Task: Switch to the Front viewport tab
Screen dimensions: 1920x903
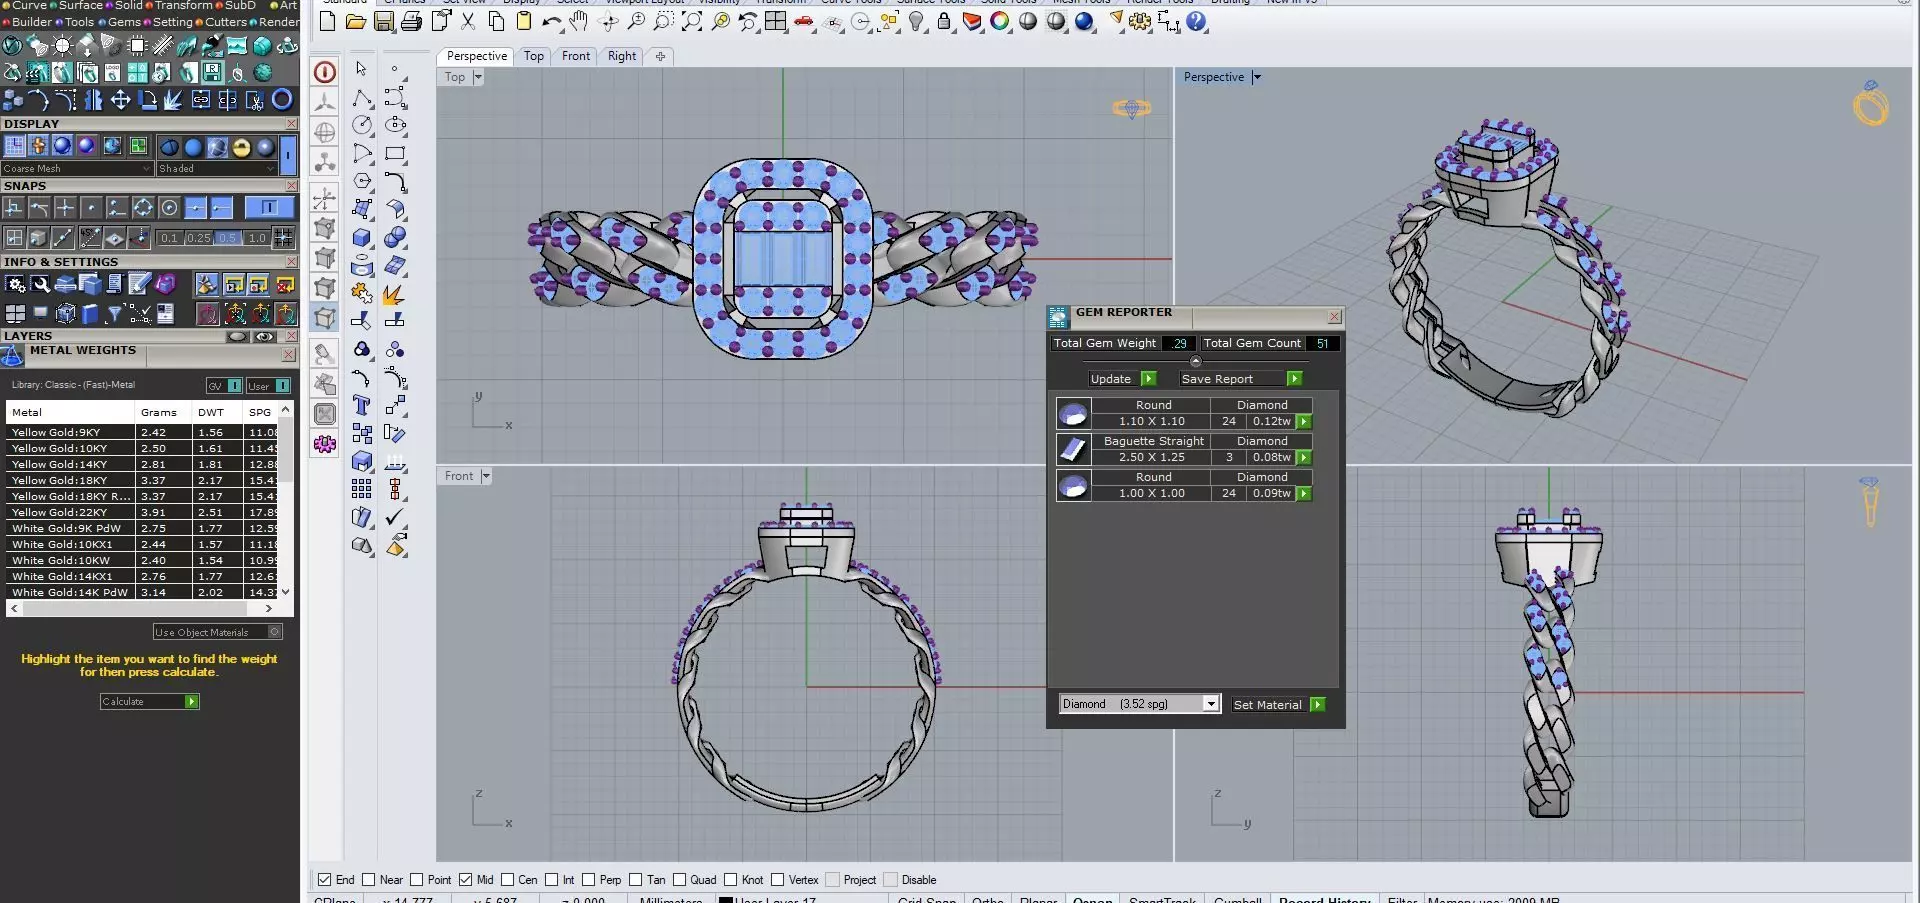Action: [x=576, y=56]
